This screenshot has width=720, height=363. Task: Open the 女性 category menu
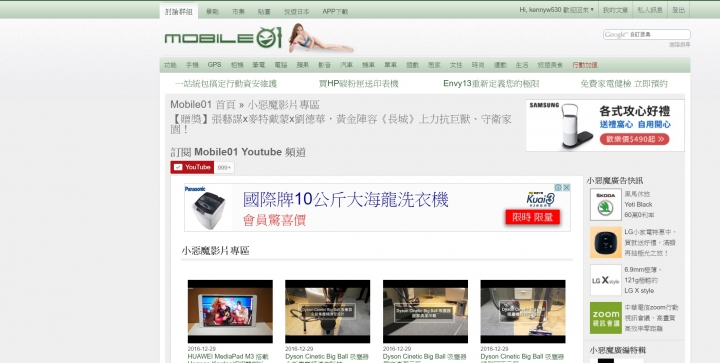click(456, 65)
